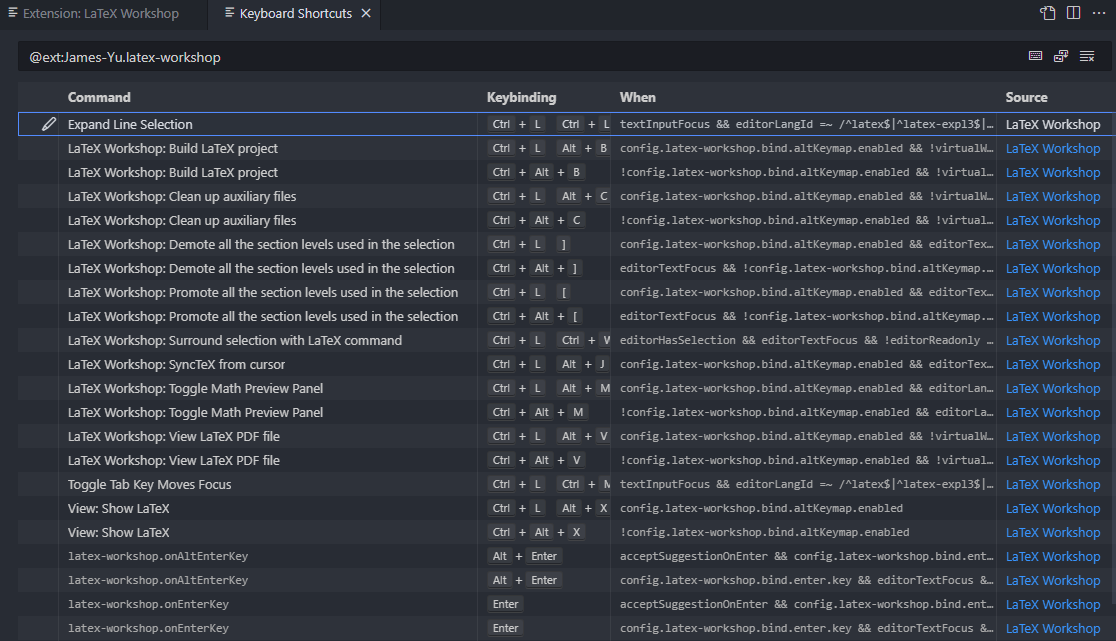Click Ctrl+Alt+M keybinding cell

point(538,413)
